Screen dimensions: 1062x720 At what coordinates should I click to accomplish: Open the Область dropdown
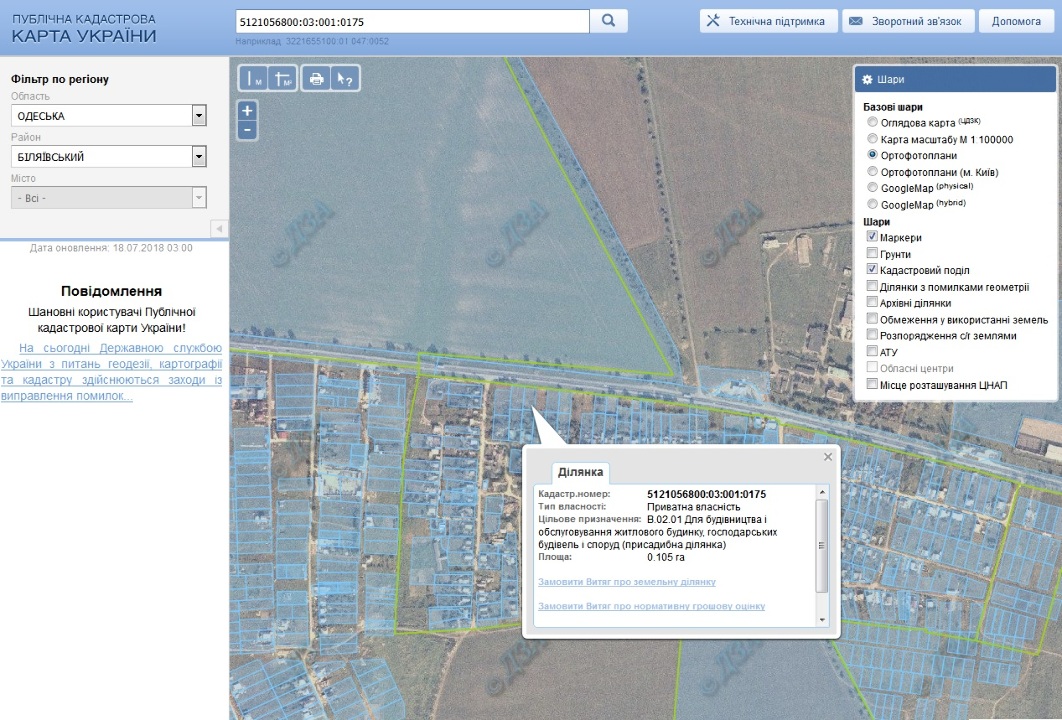(199, 116)
